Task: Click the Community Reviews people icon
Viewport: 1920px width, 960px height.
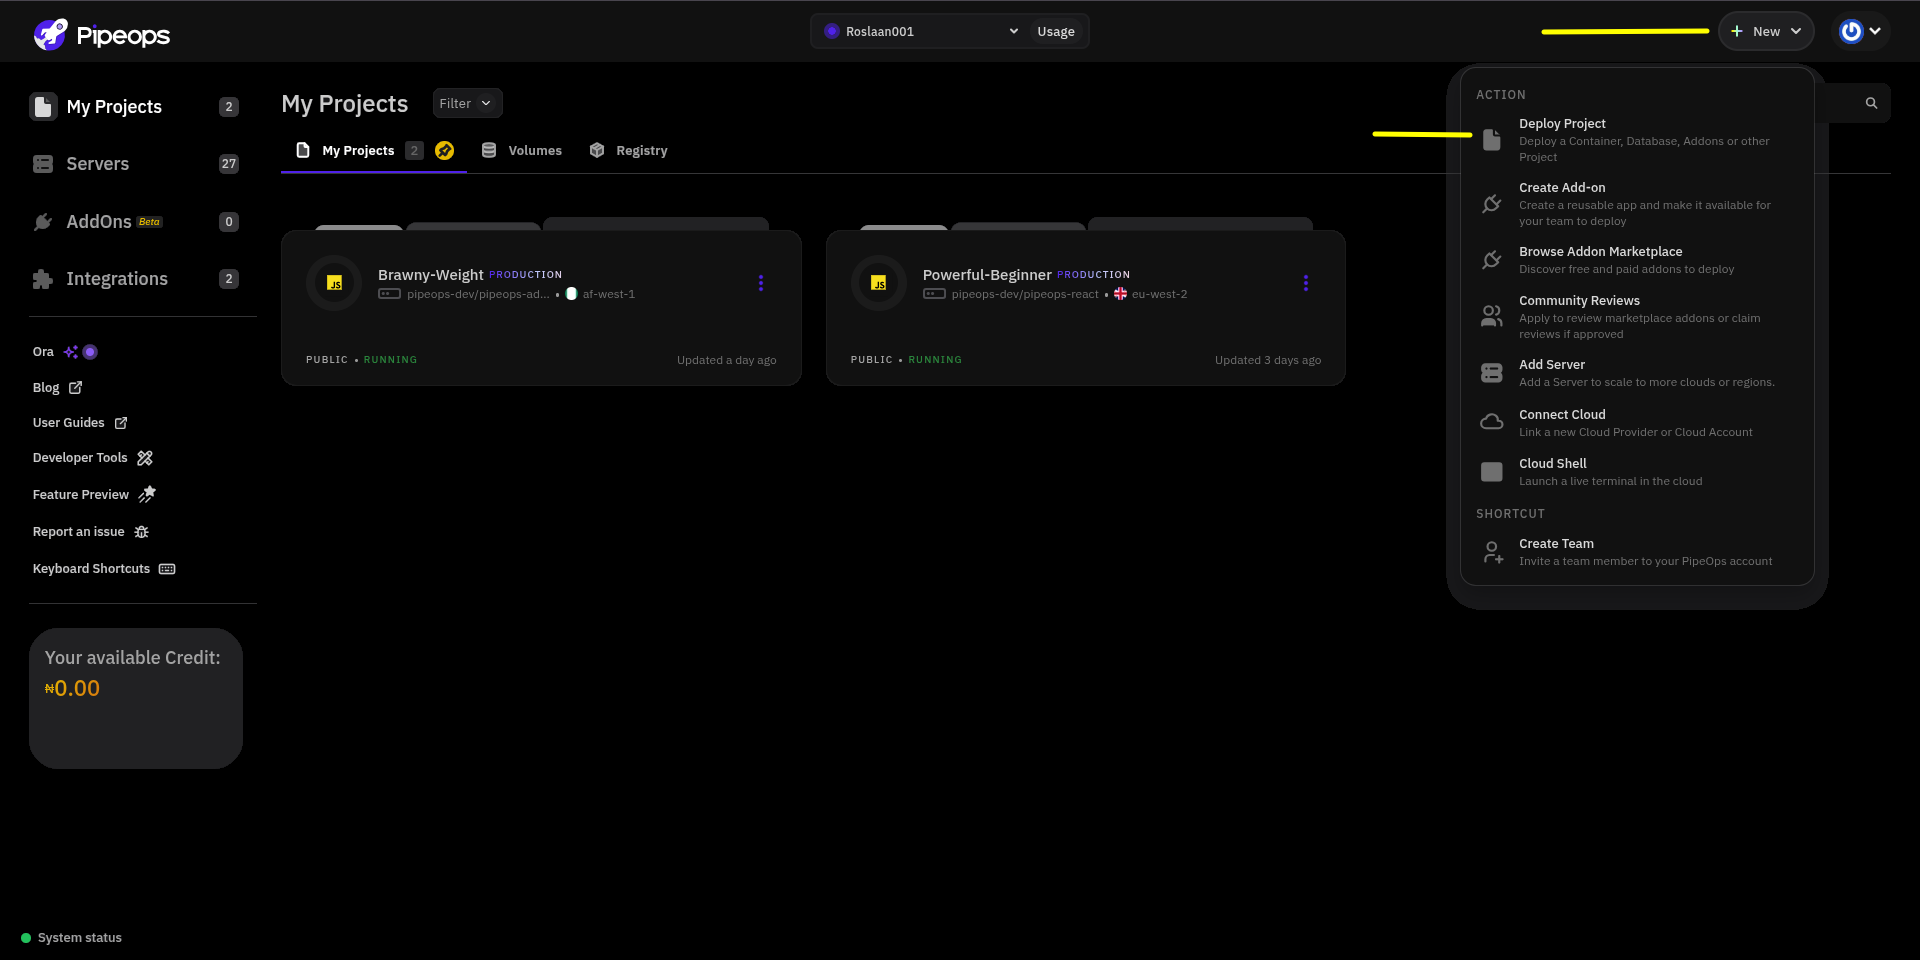Action: coord(1492,316)
